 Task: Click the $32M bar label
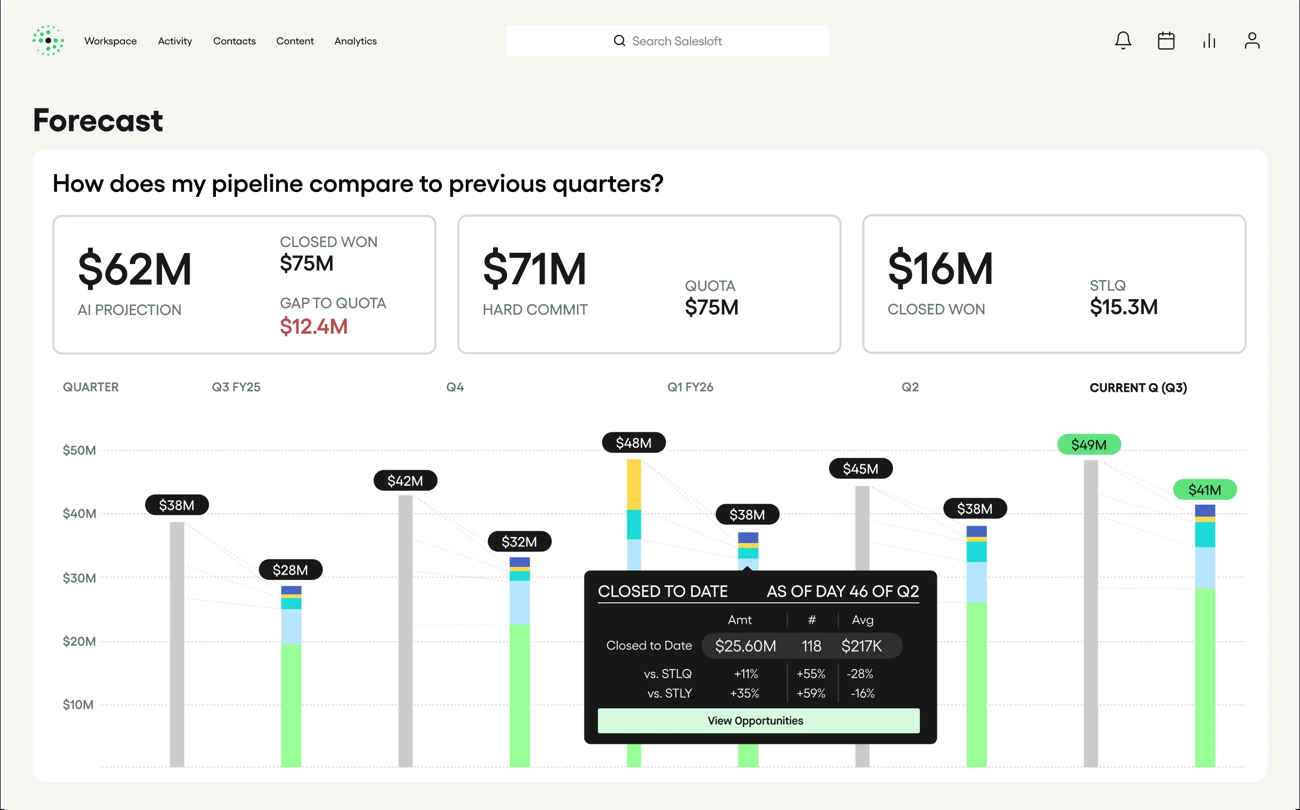(x=519, y=541)
